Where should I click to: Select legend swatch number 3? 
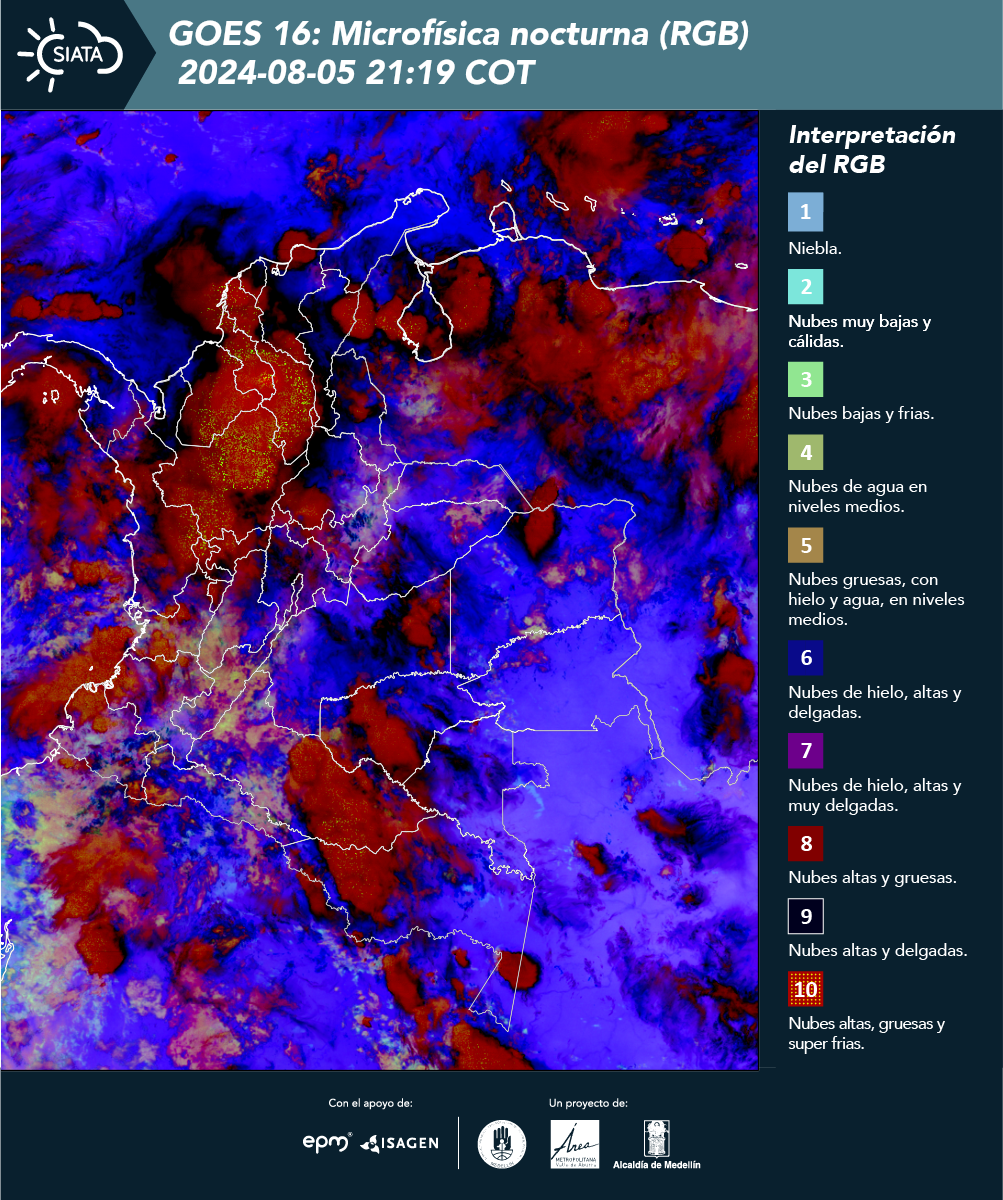click(x=805, y=380)
